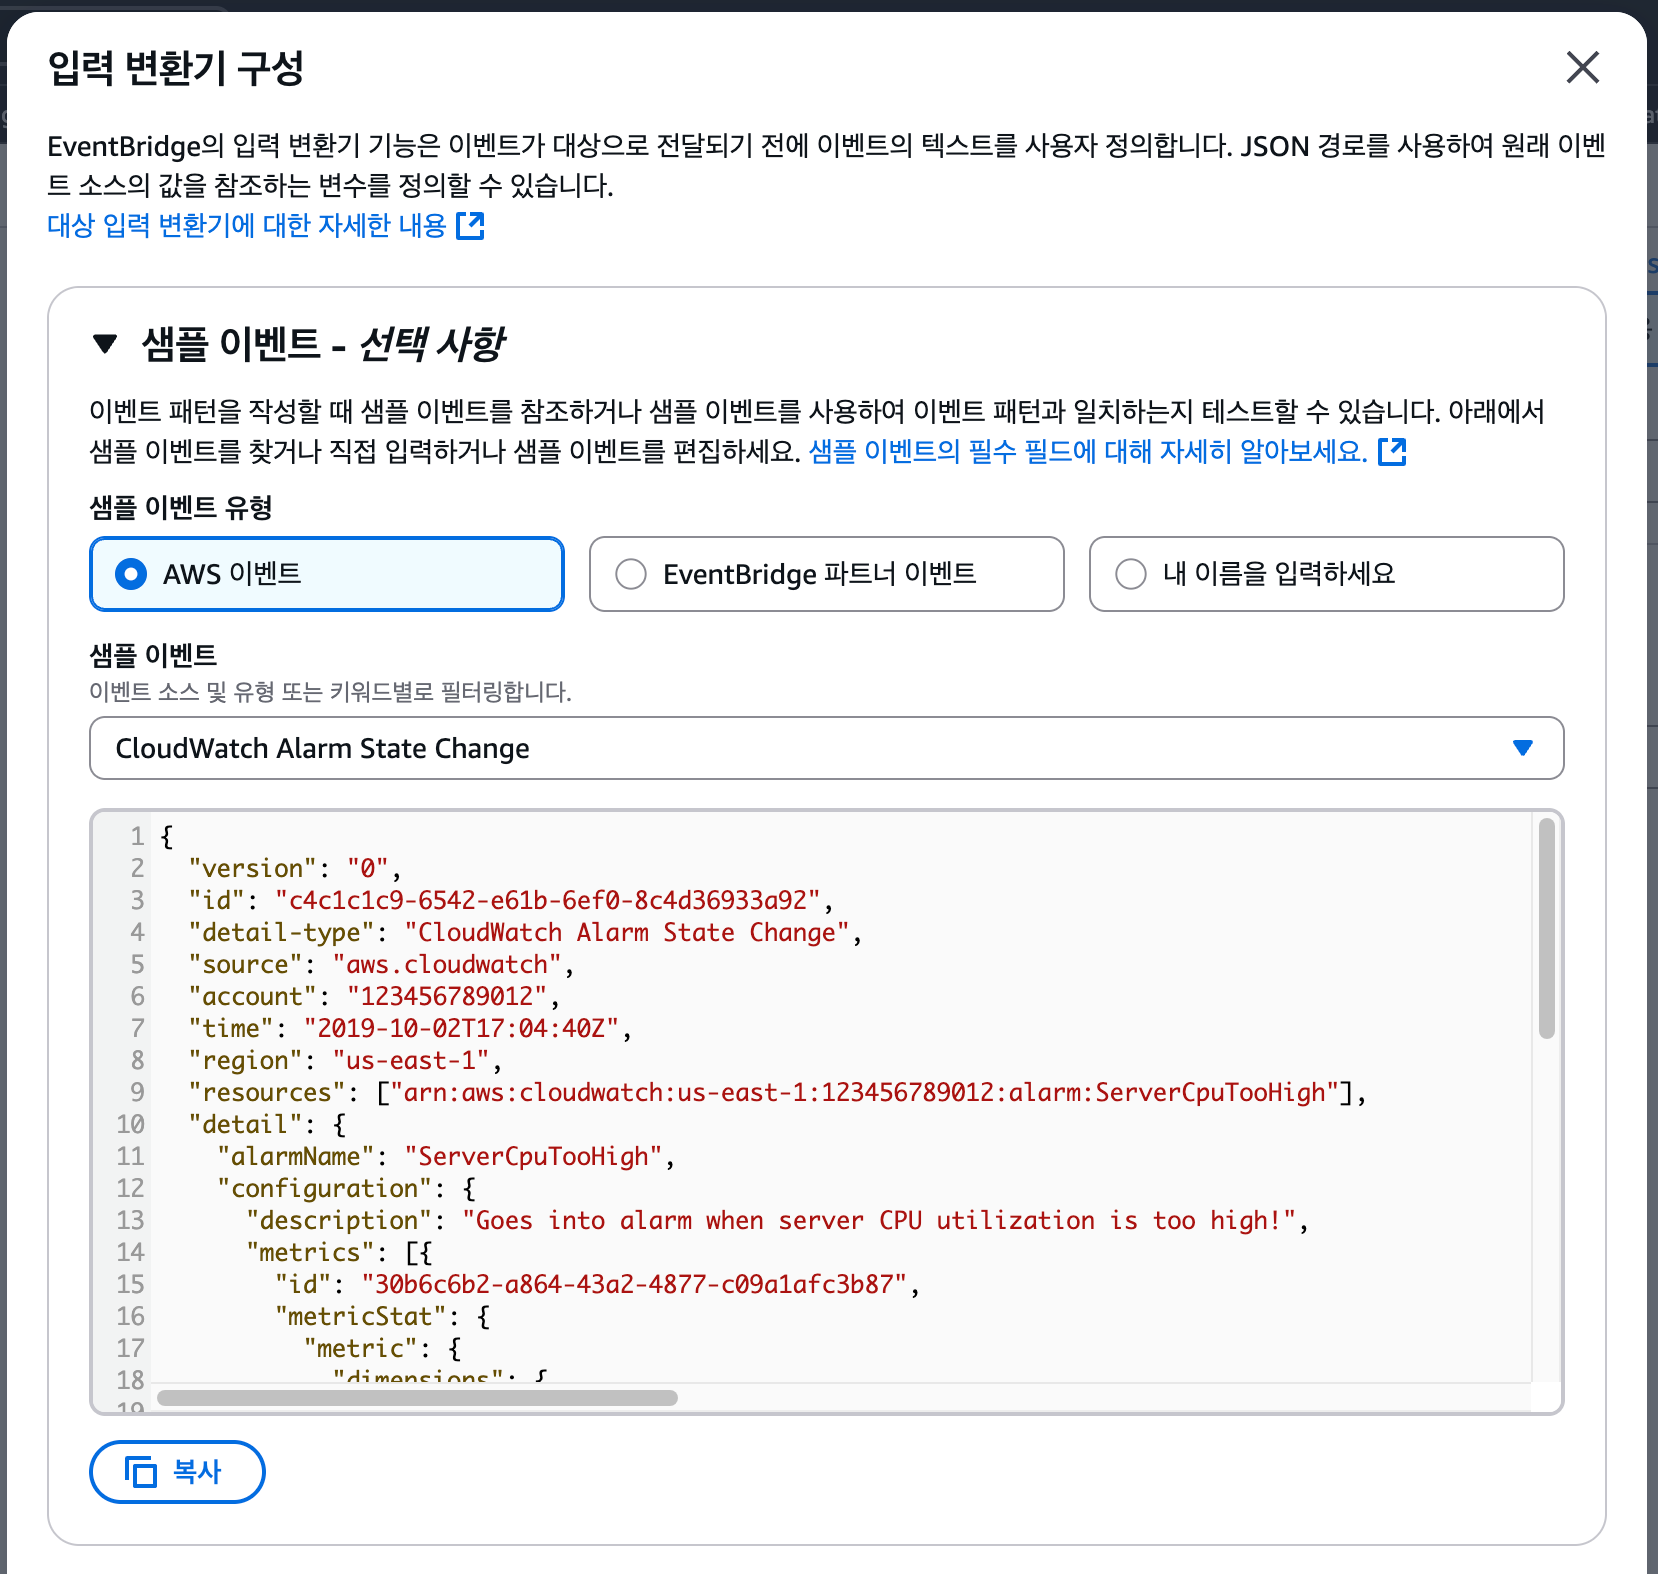Image resolution: width=1658 pixels, height=1574 pixels.
Task: Click external link icon next to 자세한 내용
Action: coord(470,226)
